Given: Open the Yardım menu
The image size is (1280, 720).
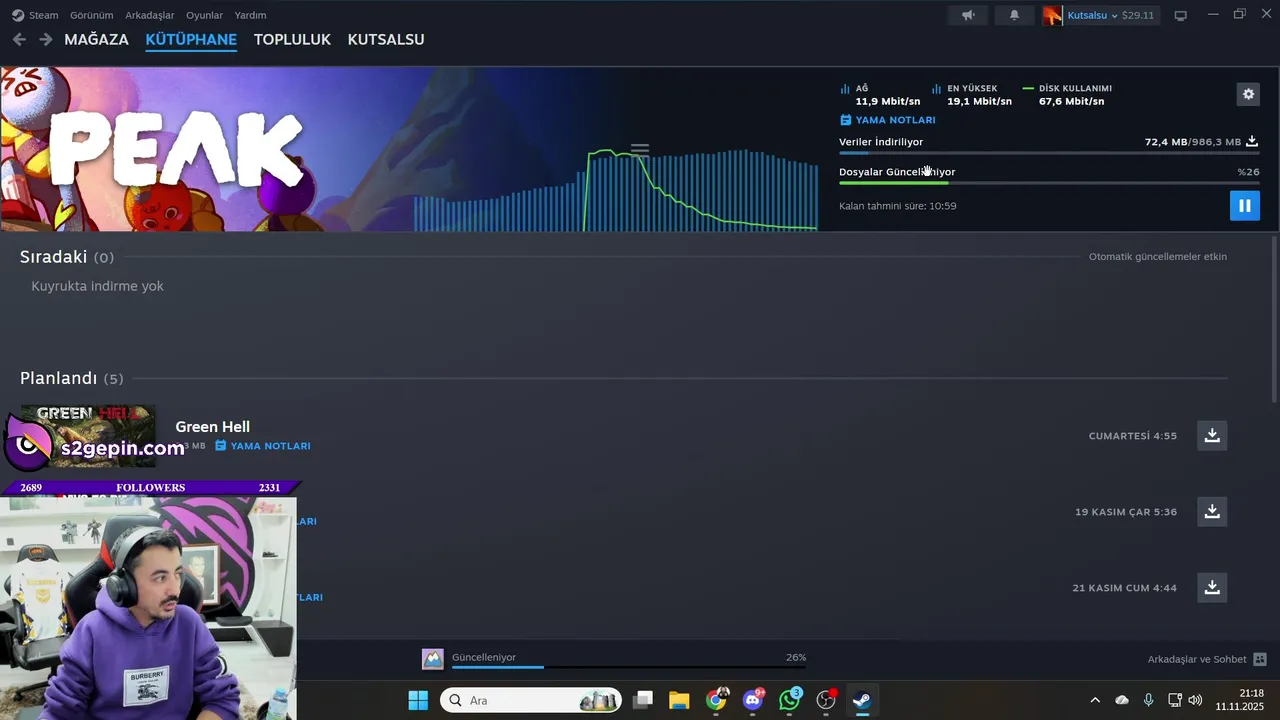Looking at the screenshot, I should pos(250,15).
